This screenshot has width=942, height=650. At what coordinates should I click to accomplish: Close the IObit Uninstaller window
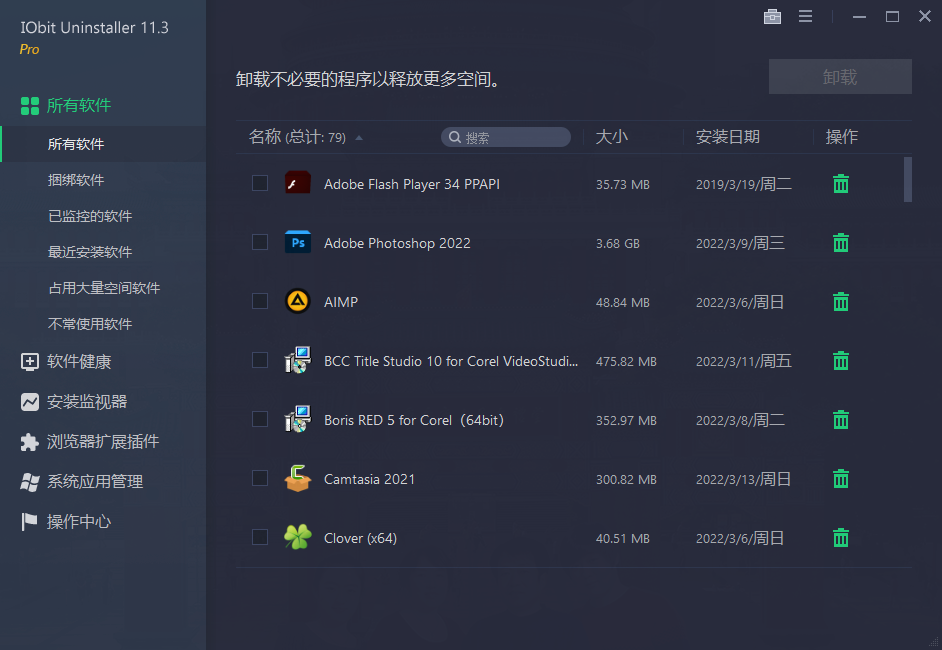(x=925, y=16)
